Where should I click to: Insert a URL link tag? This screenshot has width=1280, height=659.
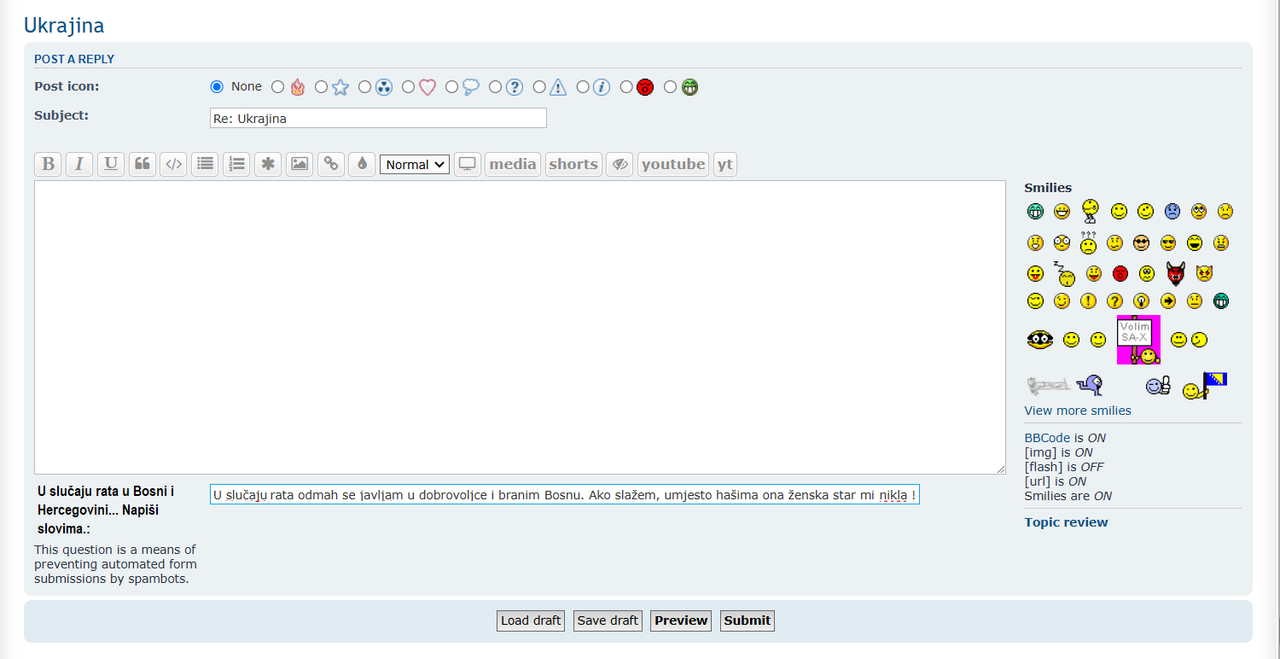(x=330, y=164)
